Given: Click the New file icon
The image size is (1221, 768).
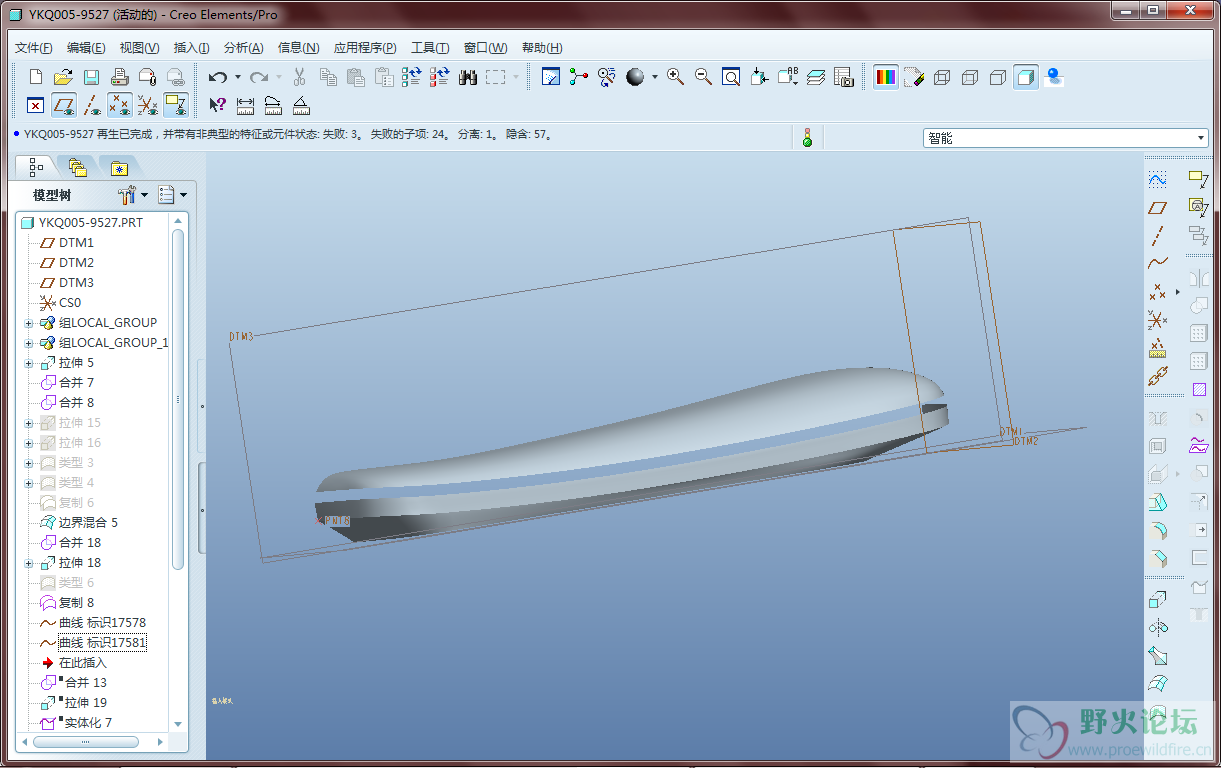Looking at the screenshot, I should (36, 77).
